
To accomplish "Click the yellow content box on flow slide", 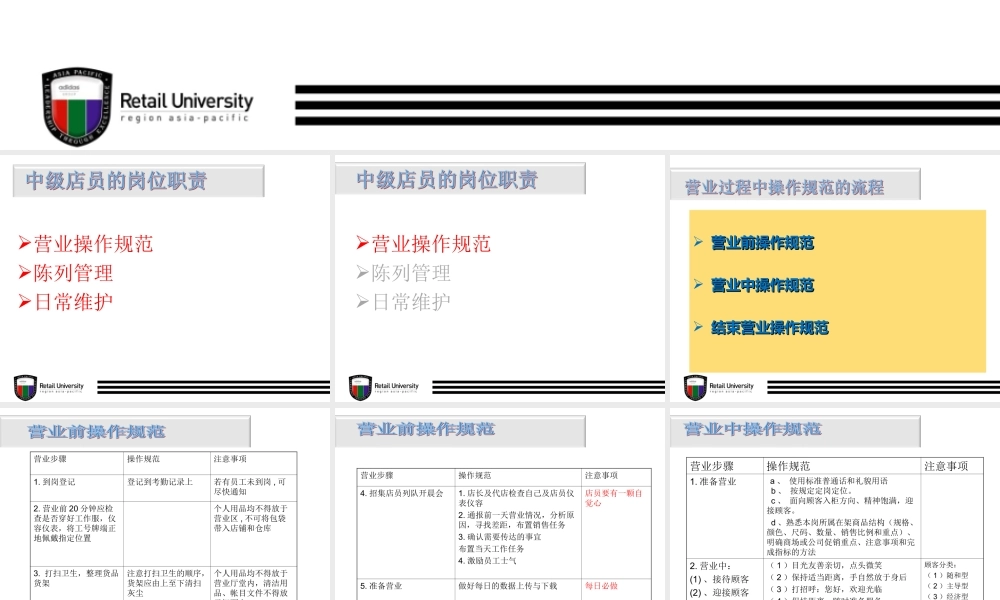I will point(837,291).
